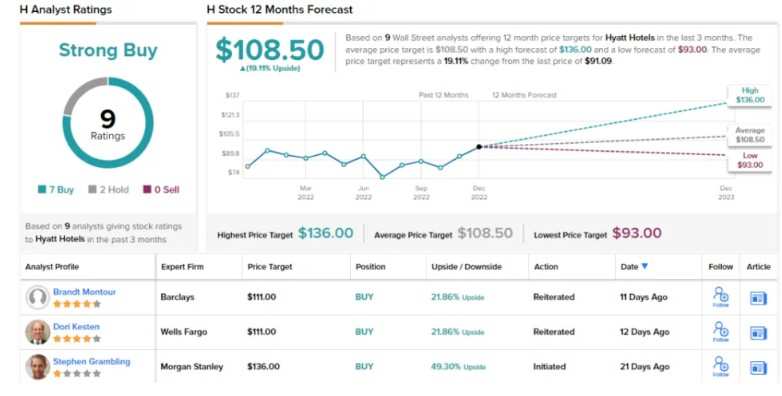Click Stephen Grambling's profile photo
Screen dimensions: 782x396
tap(37, 367)
